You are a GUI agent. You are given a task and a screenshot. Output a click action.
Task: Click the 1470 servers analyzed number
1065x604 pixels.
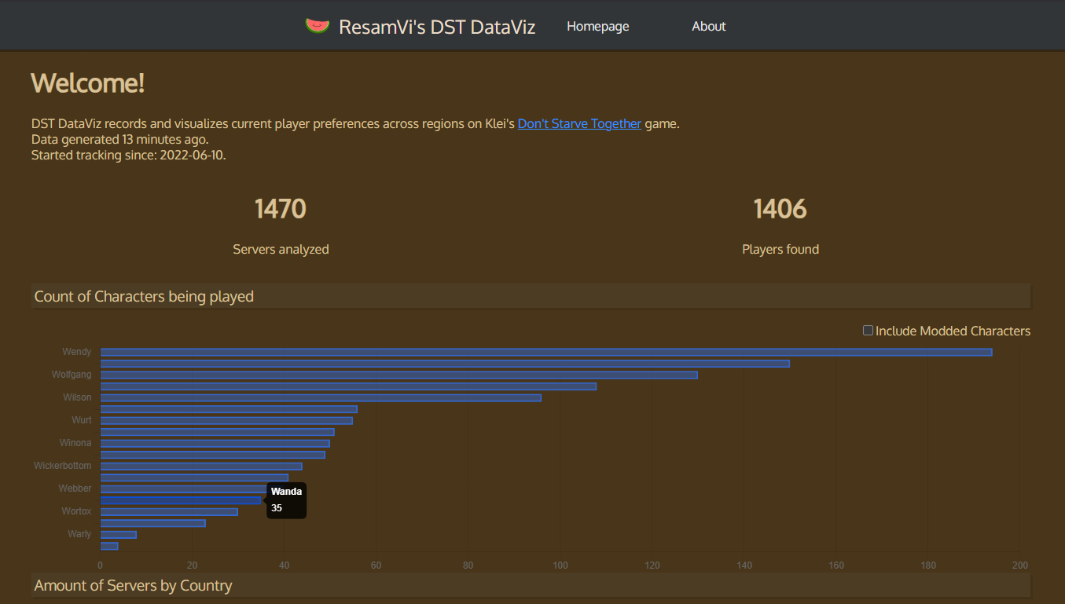coord(280,209)
